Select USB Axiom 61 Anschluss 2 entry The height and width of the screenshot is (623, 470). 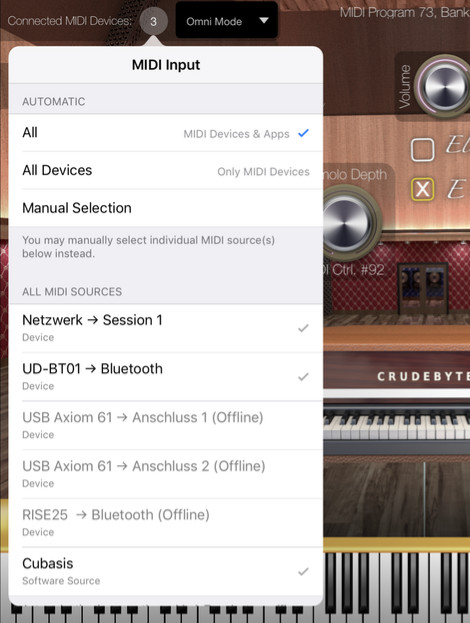click(166, 474)
